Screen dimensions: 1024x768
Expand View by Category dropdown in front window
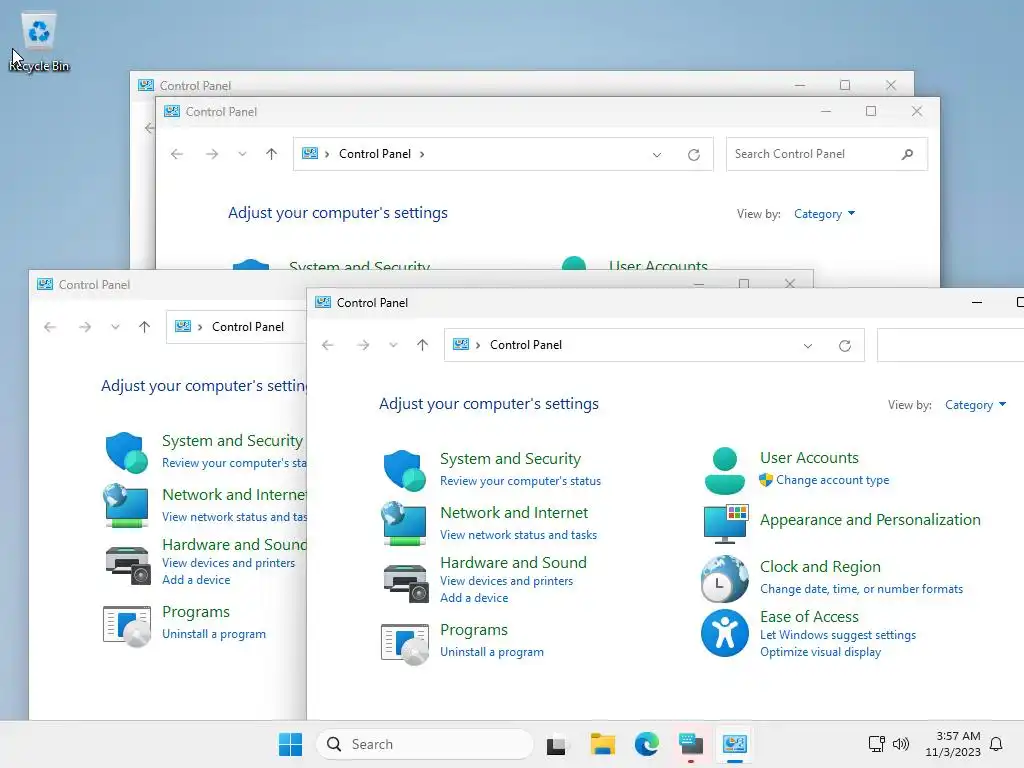(x=975, y=405)
